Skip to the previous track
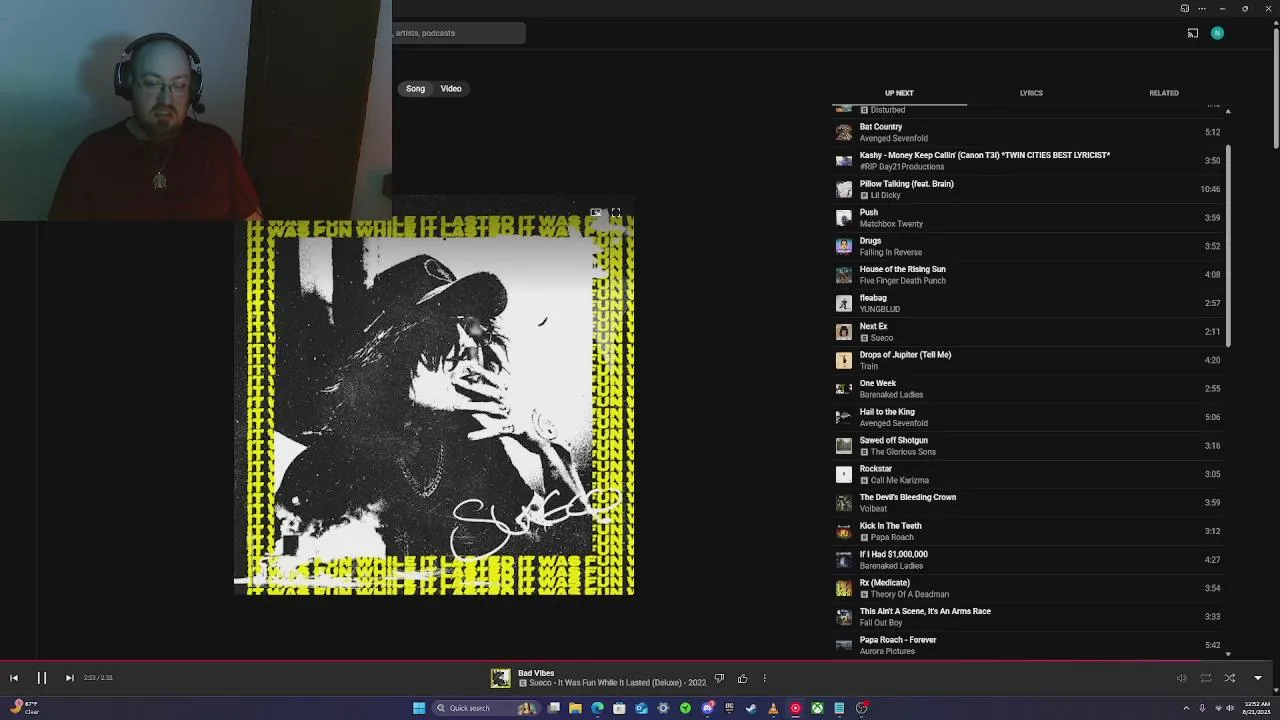The width and height of the screenshot is (1280, 720). tap(14, 678)
